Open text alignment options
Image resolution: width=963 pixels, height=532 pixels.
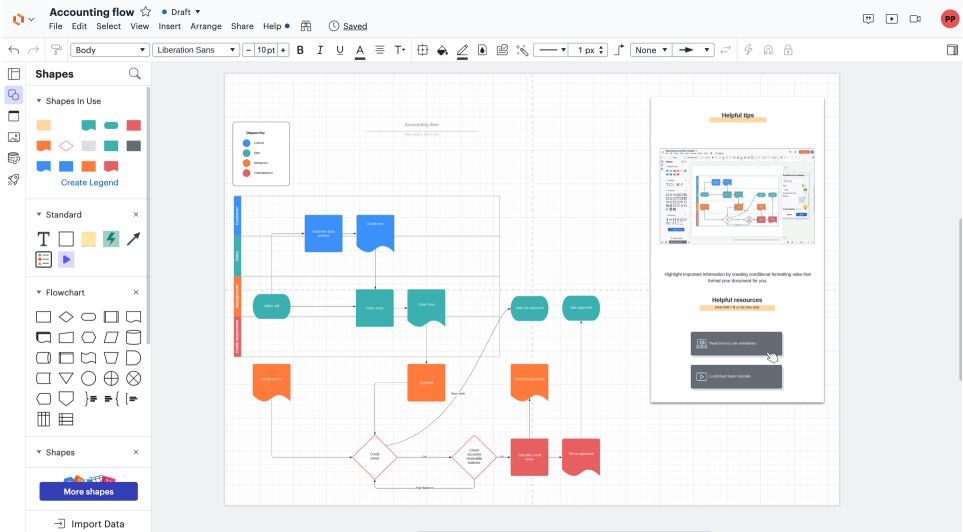pos(380,50)
